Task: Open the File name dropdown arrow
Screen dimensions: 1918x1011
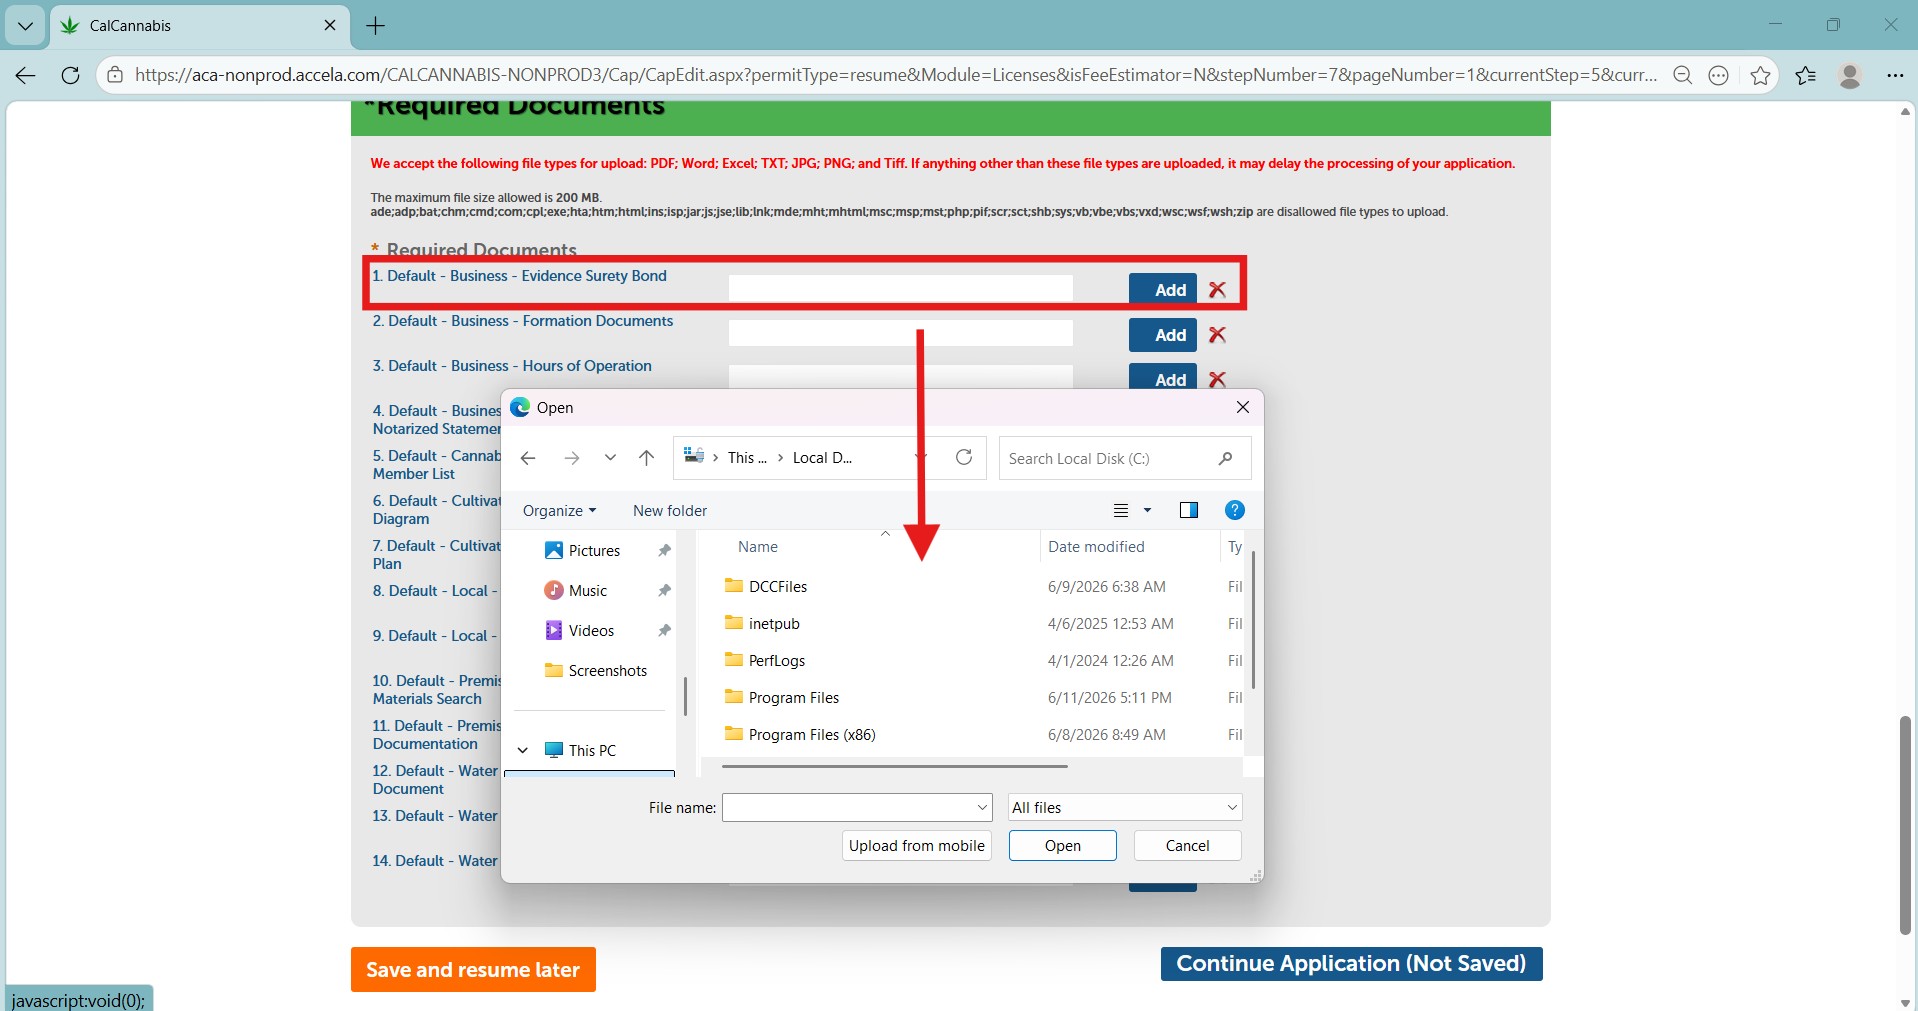Action: [982, 807]
